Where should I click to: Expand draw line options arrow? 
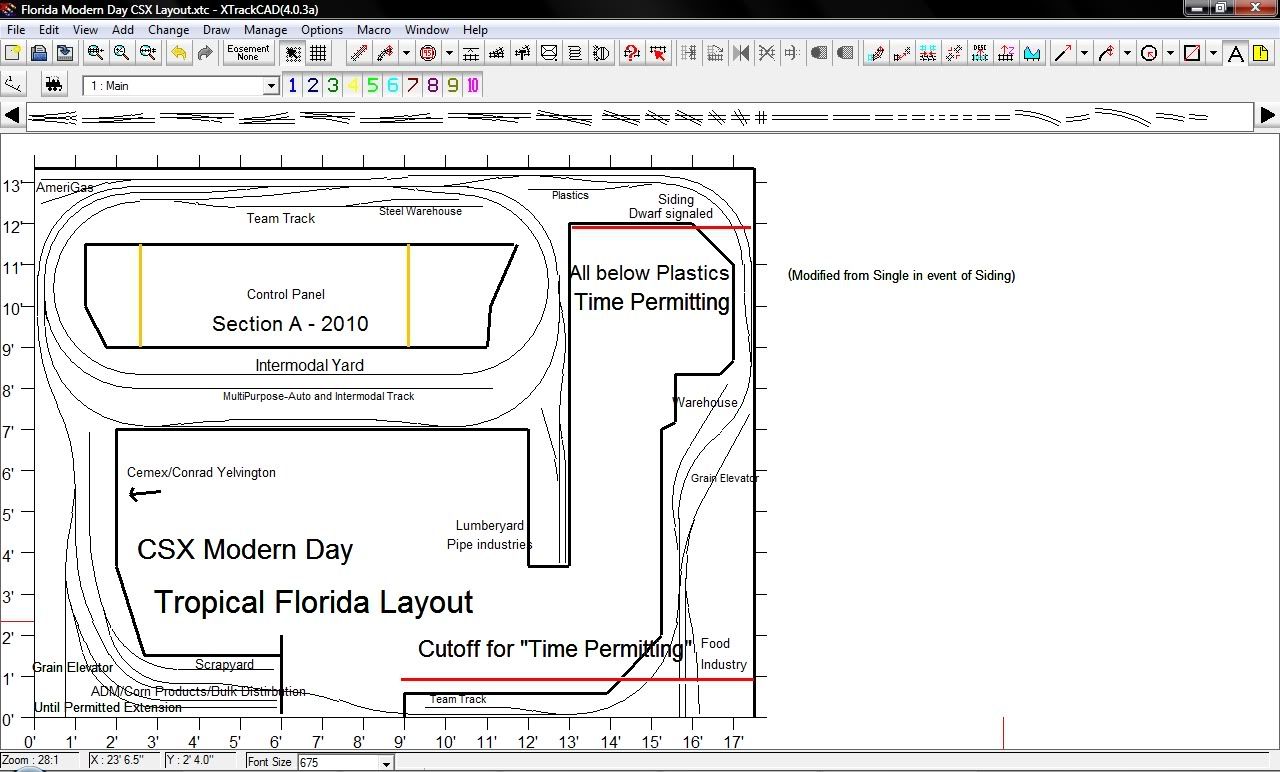[x=1083, y=53]
